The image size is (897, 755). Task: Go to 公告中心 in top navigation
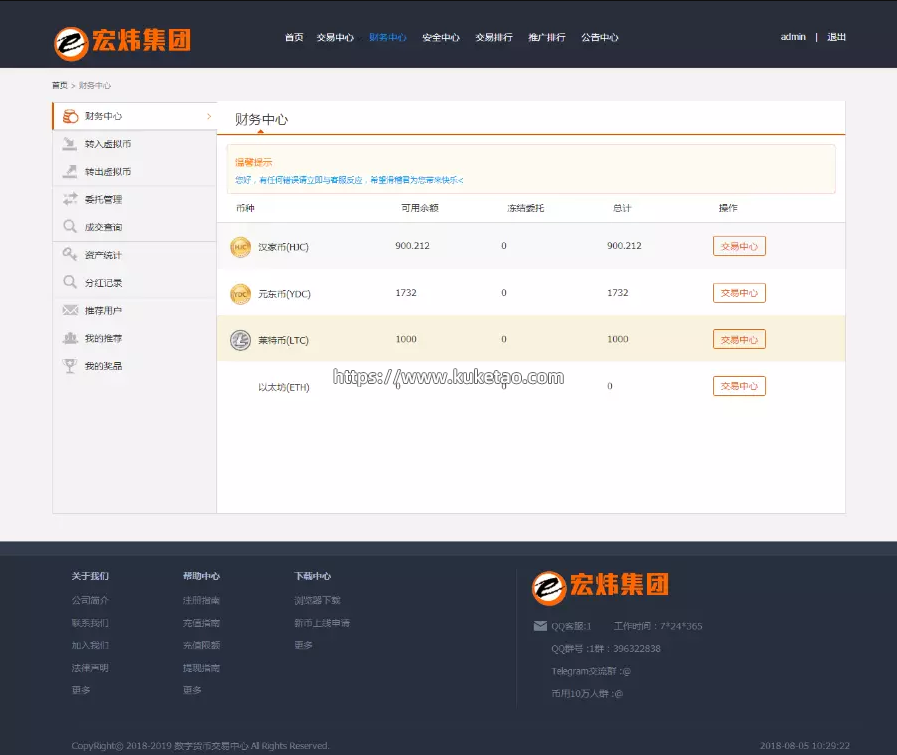(x=600, y=37)
